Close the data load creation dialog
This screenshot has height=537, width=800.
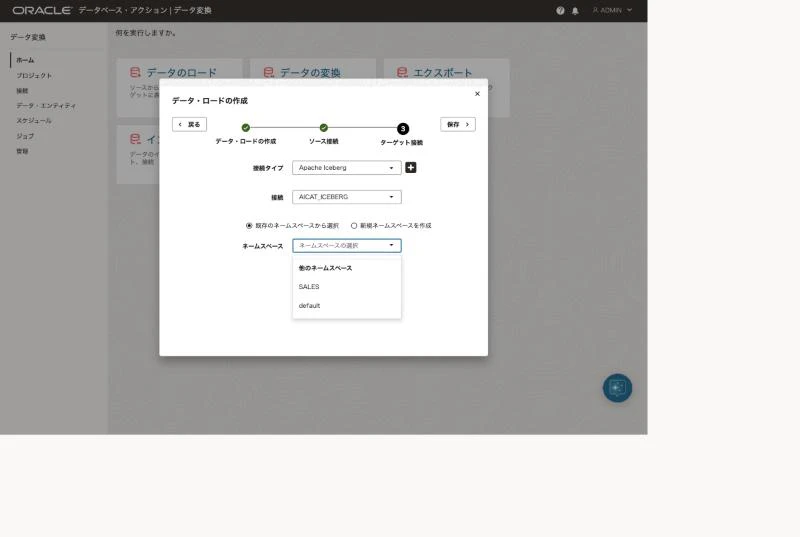point(477,93)
